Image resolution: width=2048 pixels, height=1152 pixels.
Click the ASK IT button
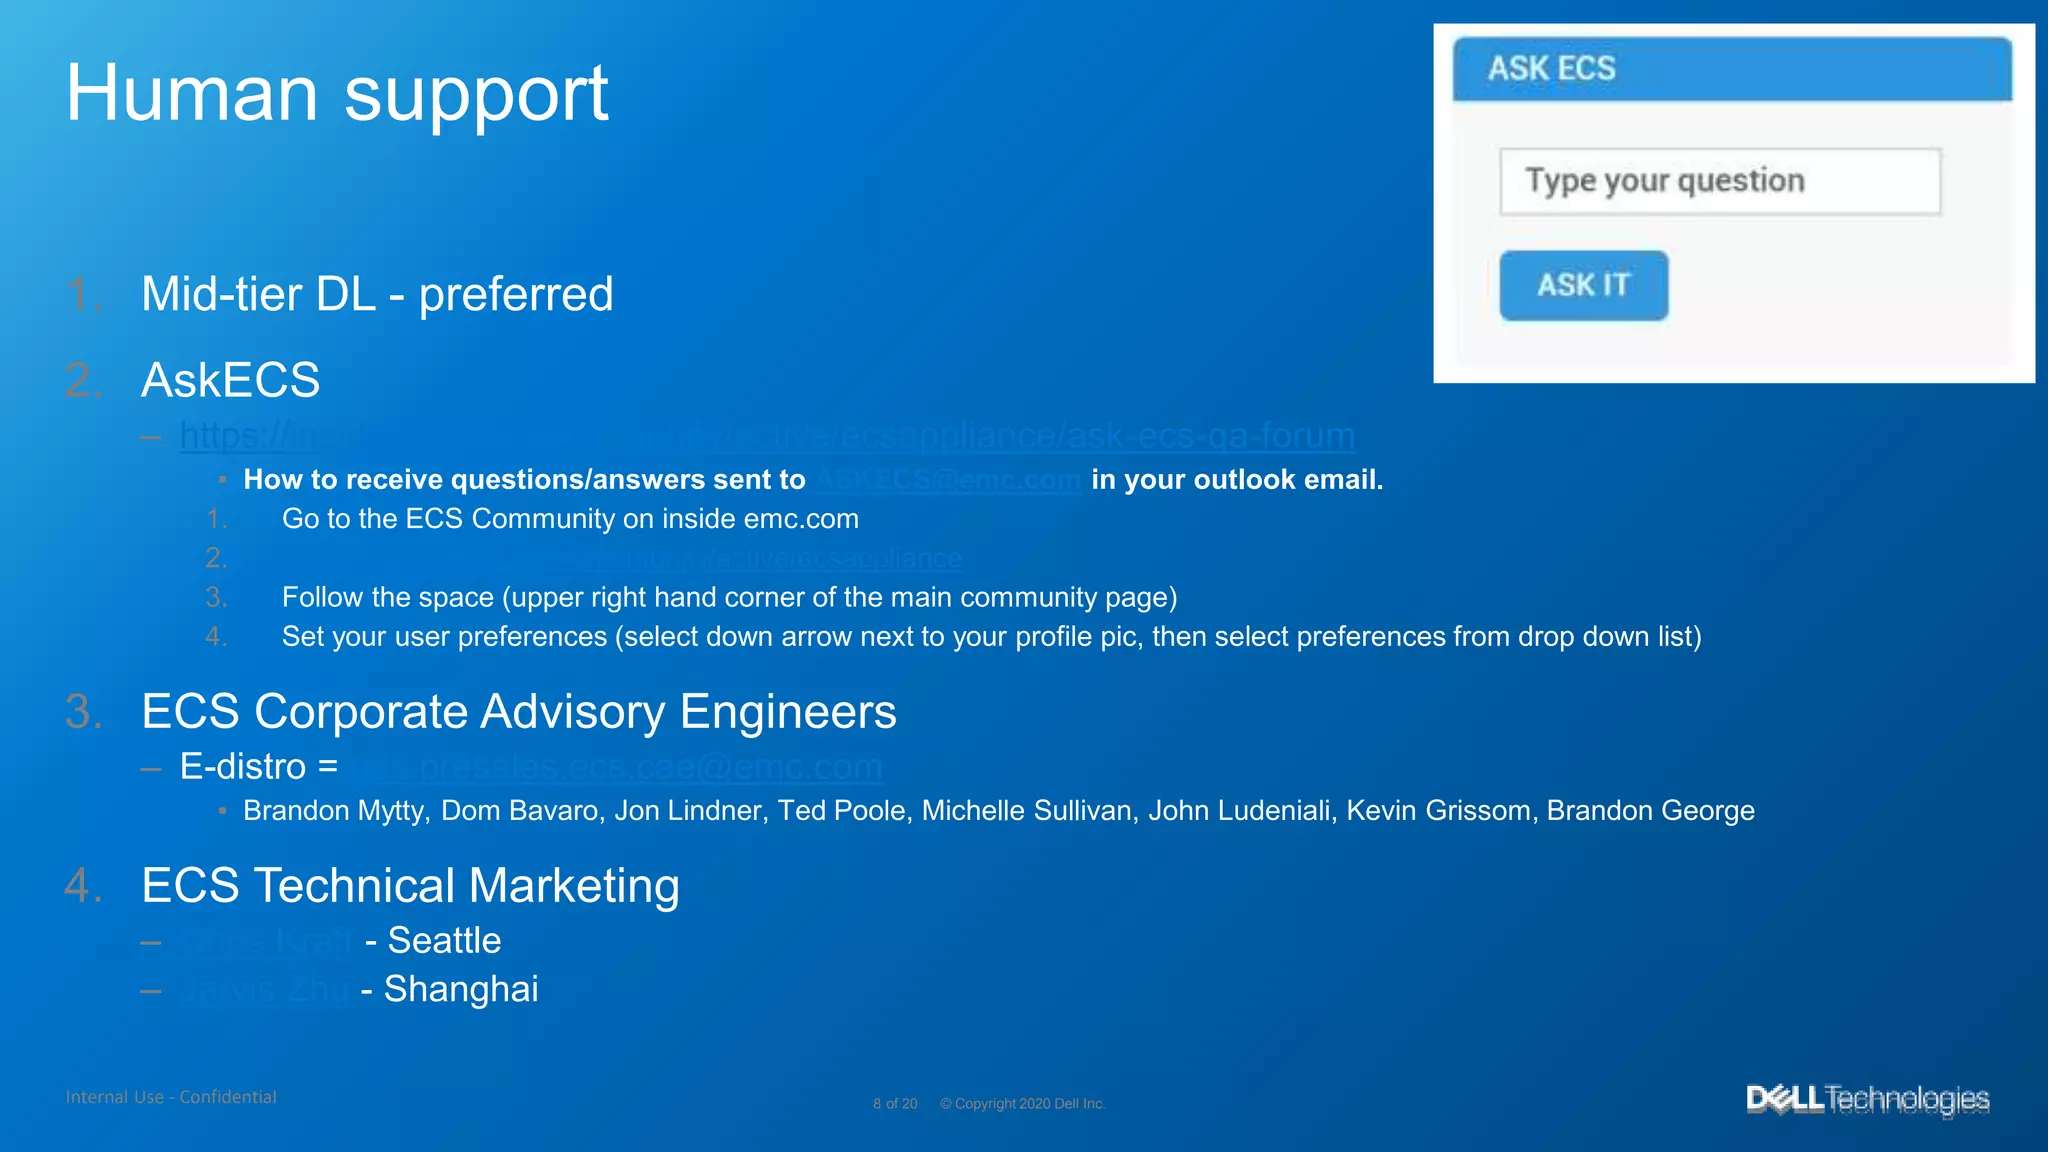tap(1583, 286)
